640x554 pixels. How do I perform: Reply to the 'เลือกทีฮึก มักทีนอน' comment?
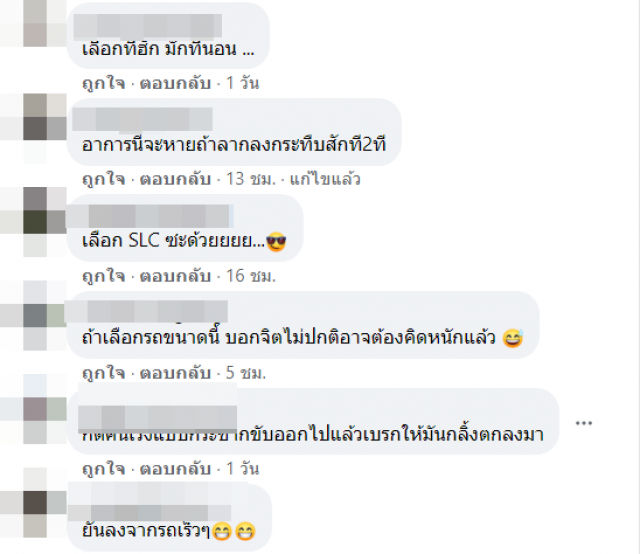[x=175, y=83]
